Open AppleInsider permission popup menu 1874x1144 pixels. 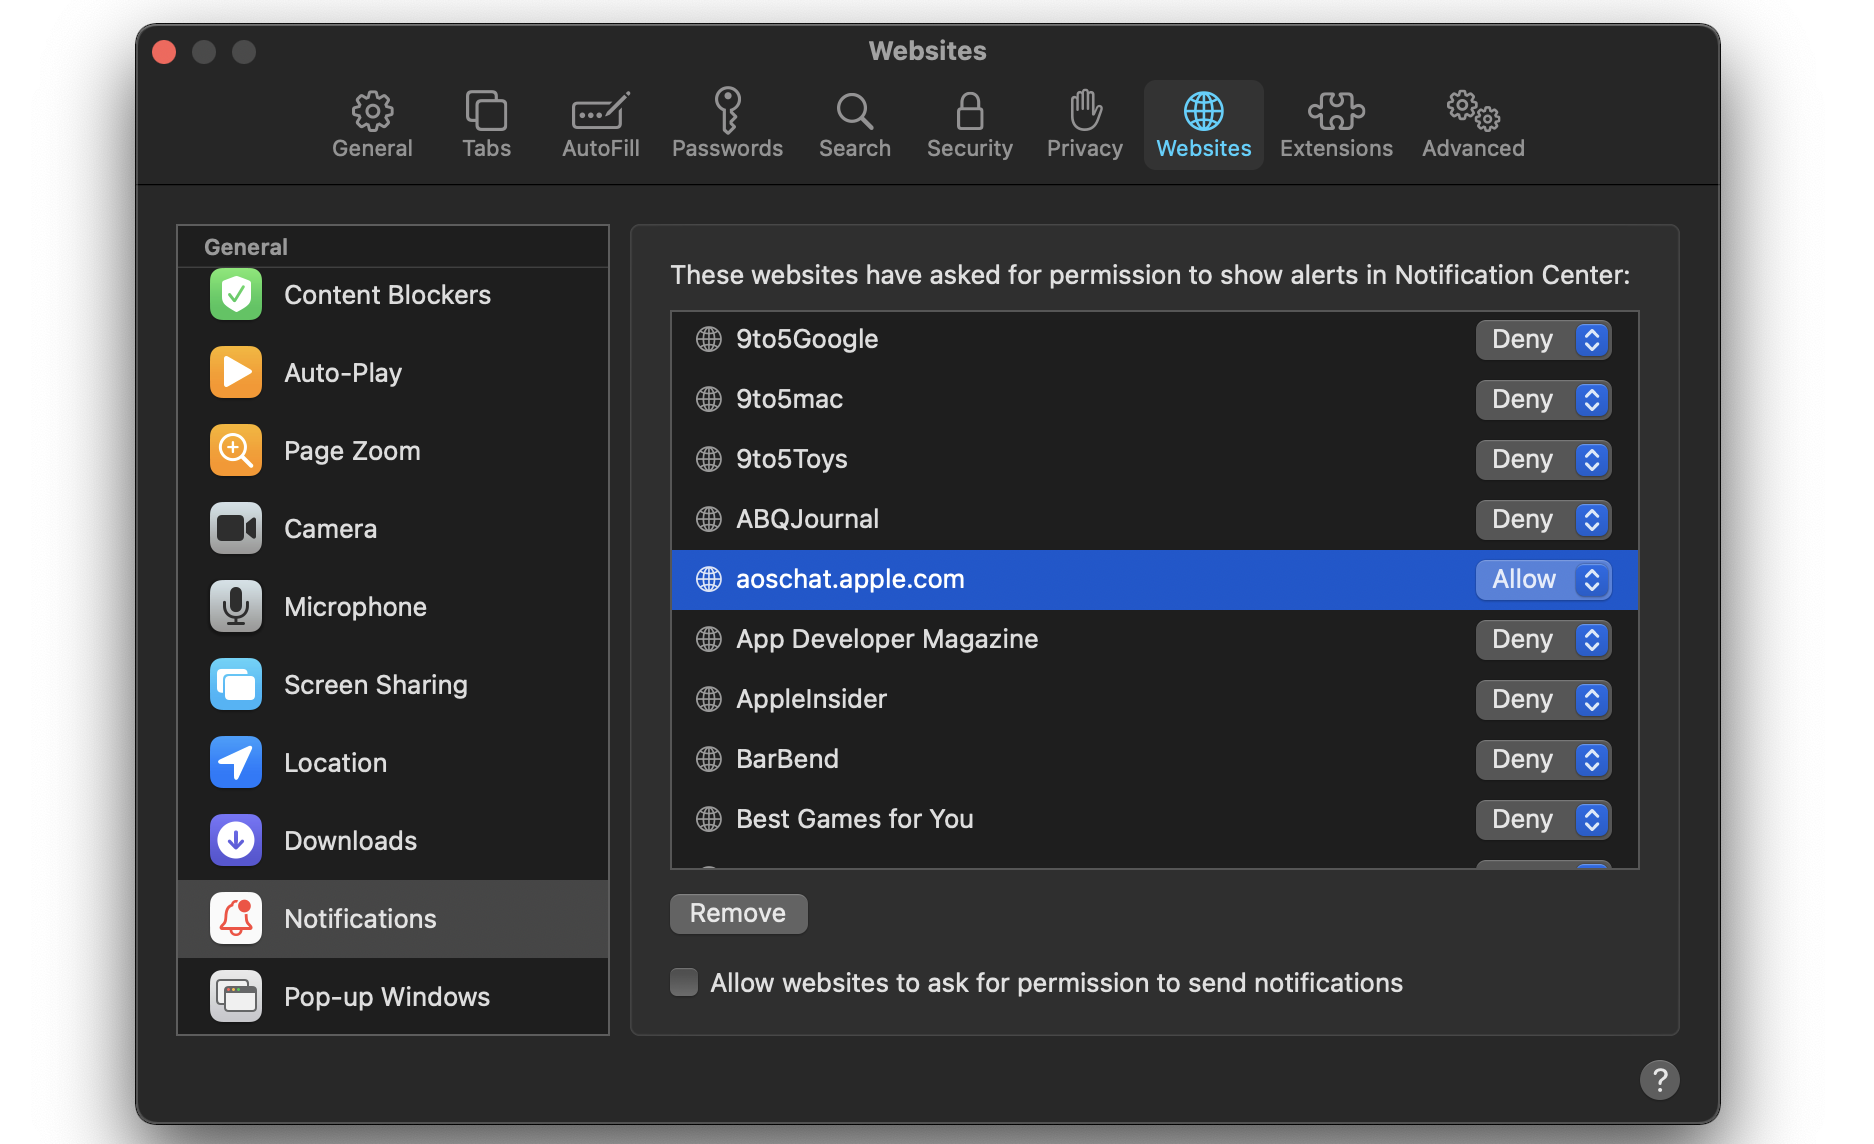[x=1543, y=700]
